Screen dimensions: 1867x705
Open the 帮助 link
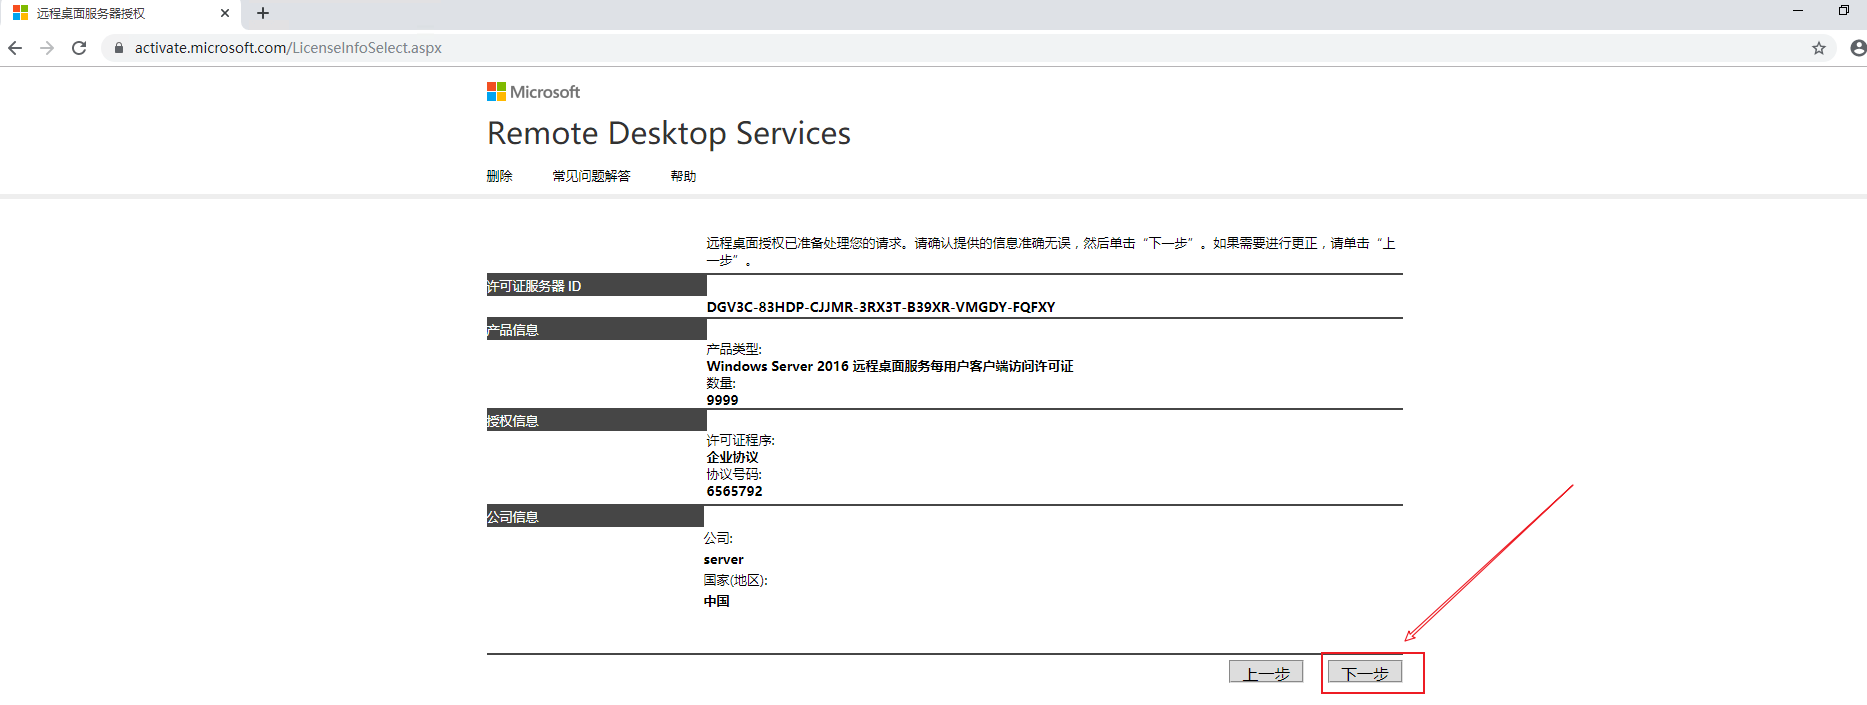(x=683, y=176)
